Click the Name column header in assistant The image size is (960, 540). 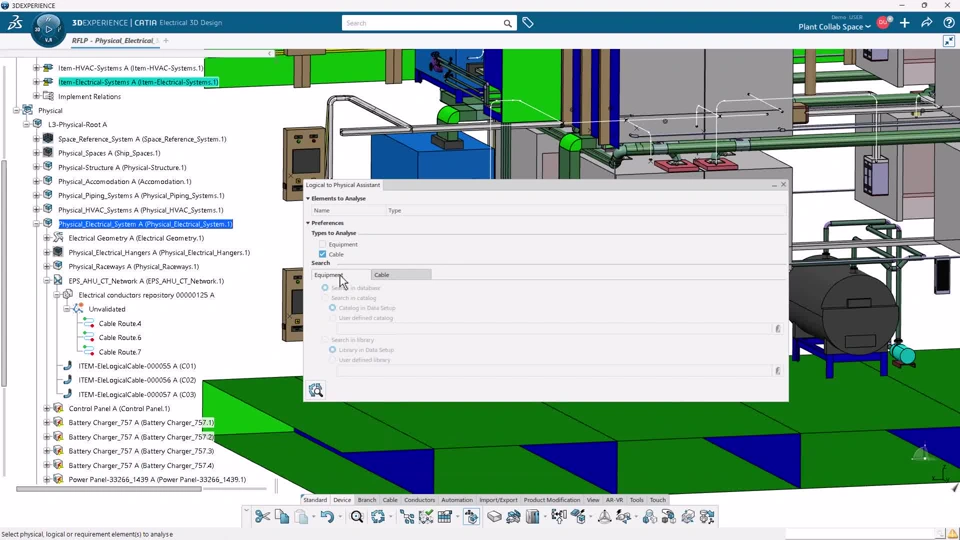pos(348,211)
